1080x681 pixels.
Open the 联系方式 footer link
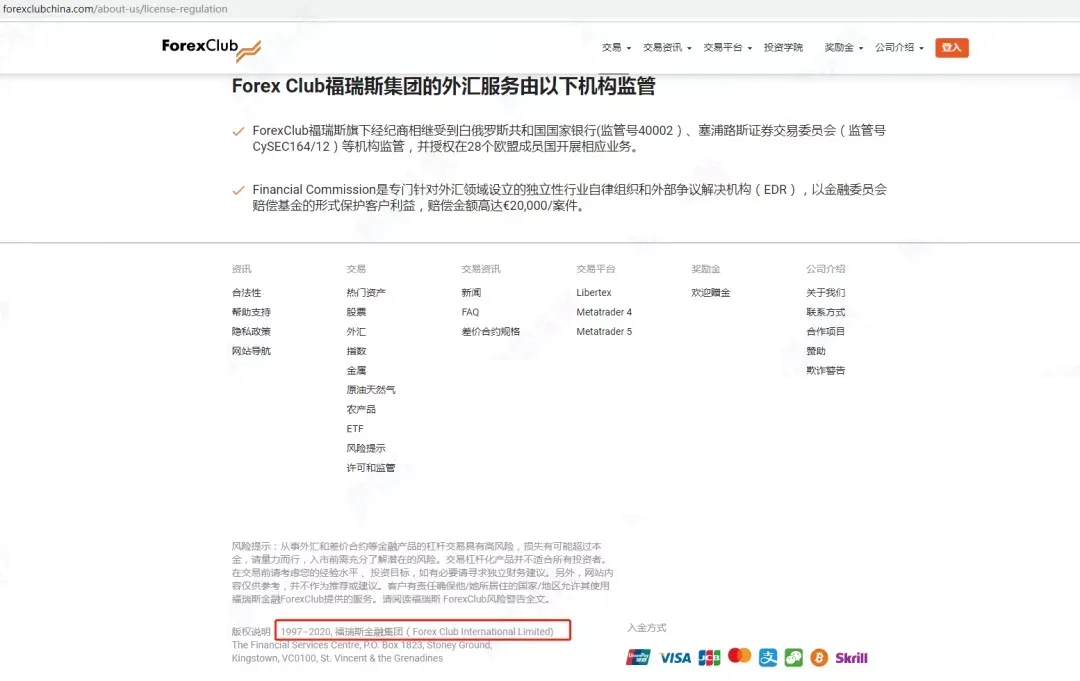(x=826, y=312)
